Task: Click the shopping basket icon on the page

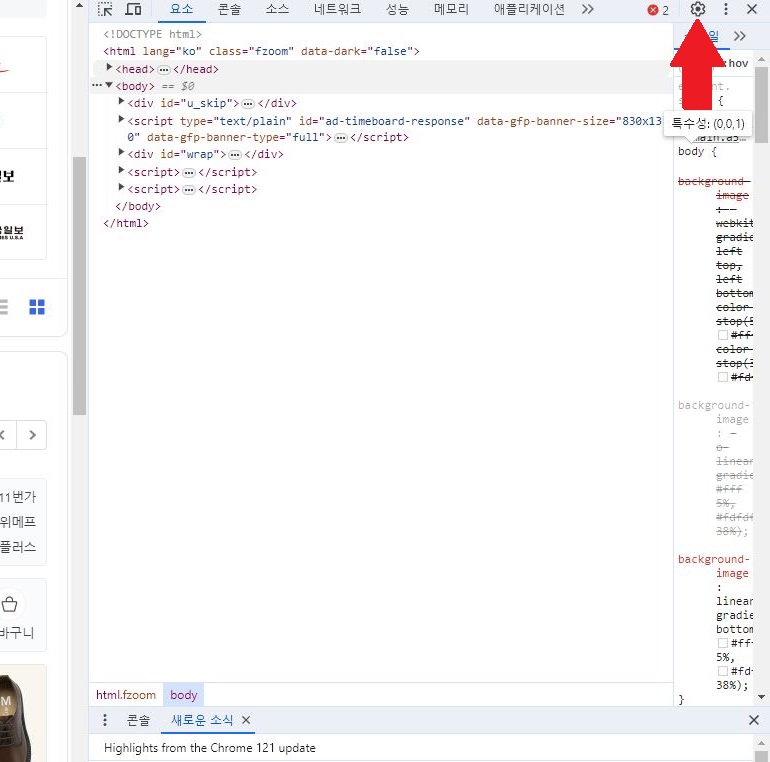Action: click(x=10, y=604)
